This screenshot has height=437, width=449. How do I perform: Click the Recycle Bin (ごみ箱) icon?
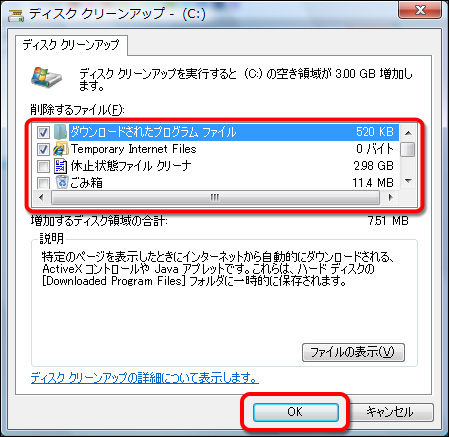[x=62, y=182]
